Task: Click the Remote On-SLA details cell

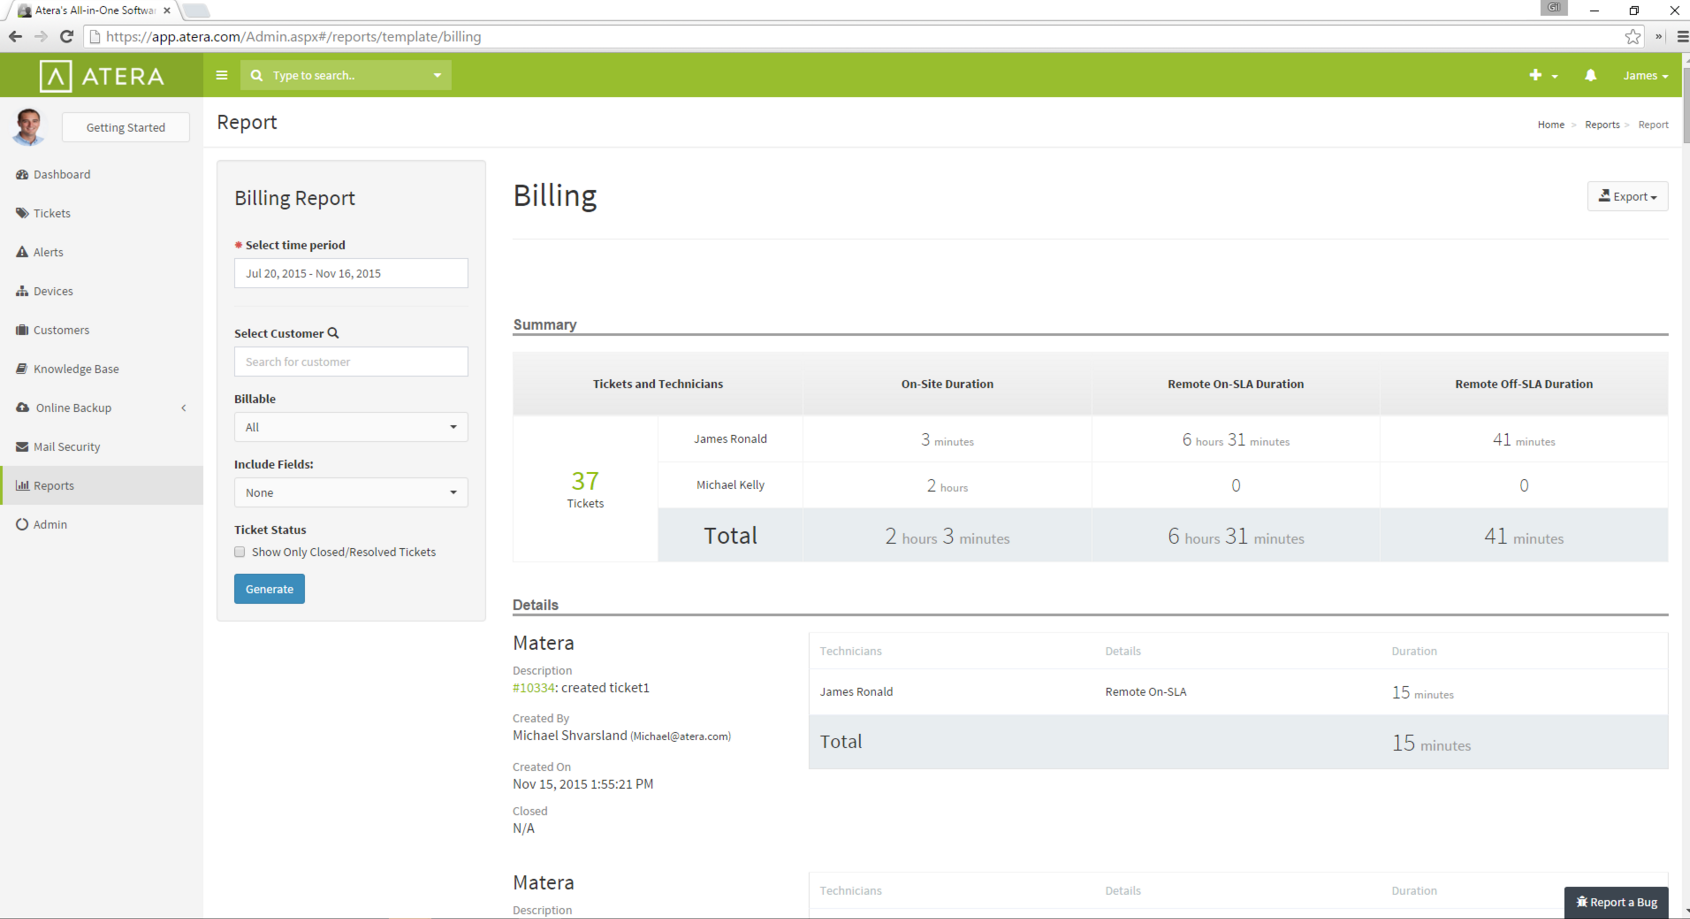Action: point(1146,692)
